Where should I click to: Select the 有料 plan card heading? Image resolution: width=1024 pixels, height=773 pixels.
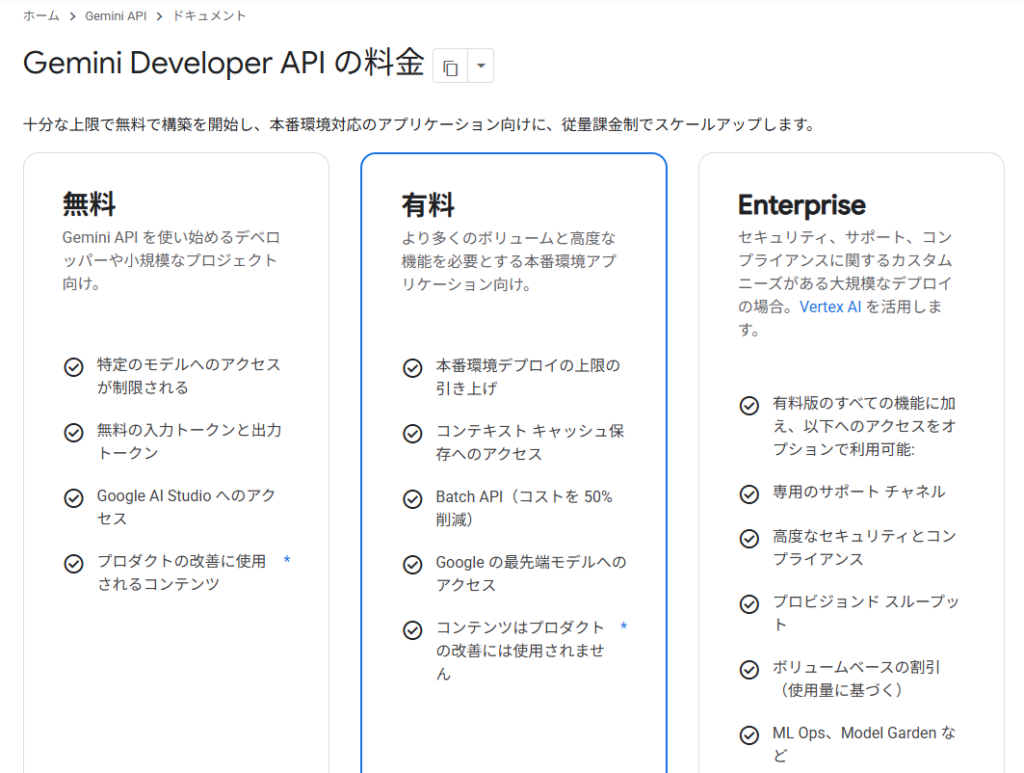tap(428, 205)
